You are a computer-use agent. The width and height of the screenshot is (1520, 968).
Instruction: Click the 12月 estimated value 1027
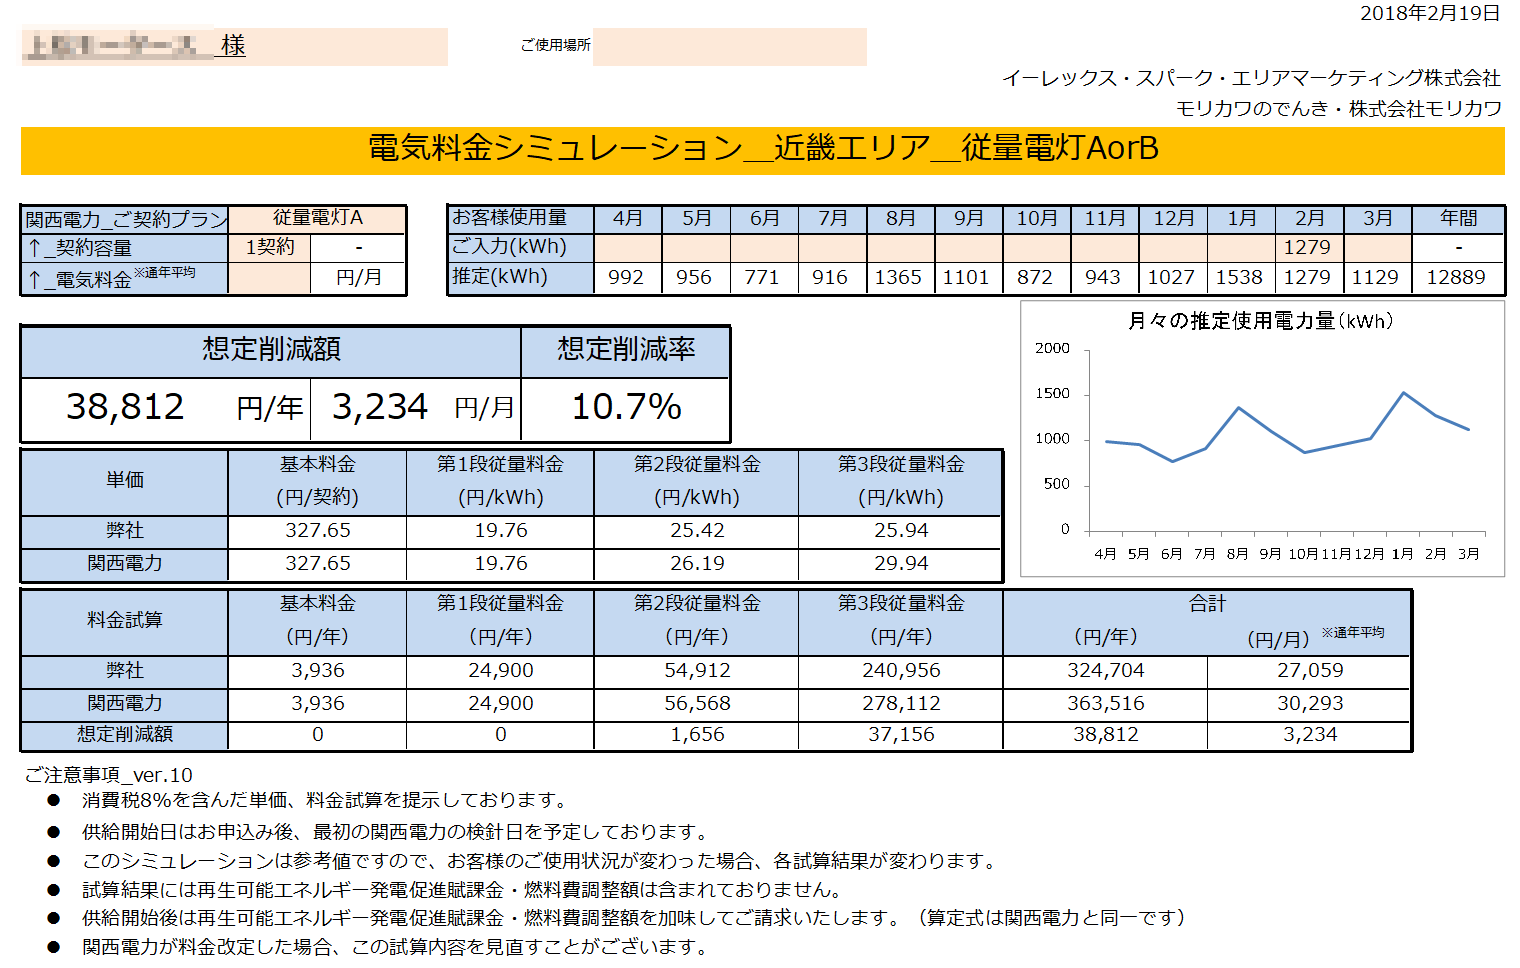tap(1172, 277)
